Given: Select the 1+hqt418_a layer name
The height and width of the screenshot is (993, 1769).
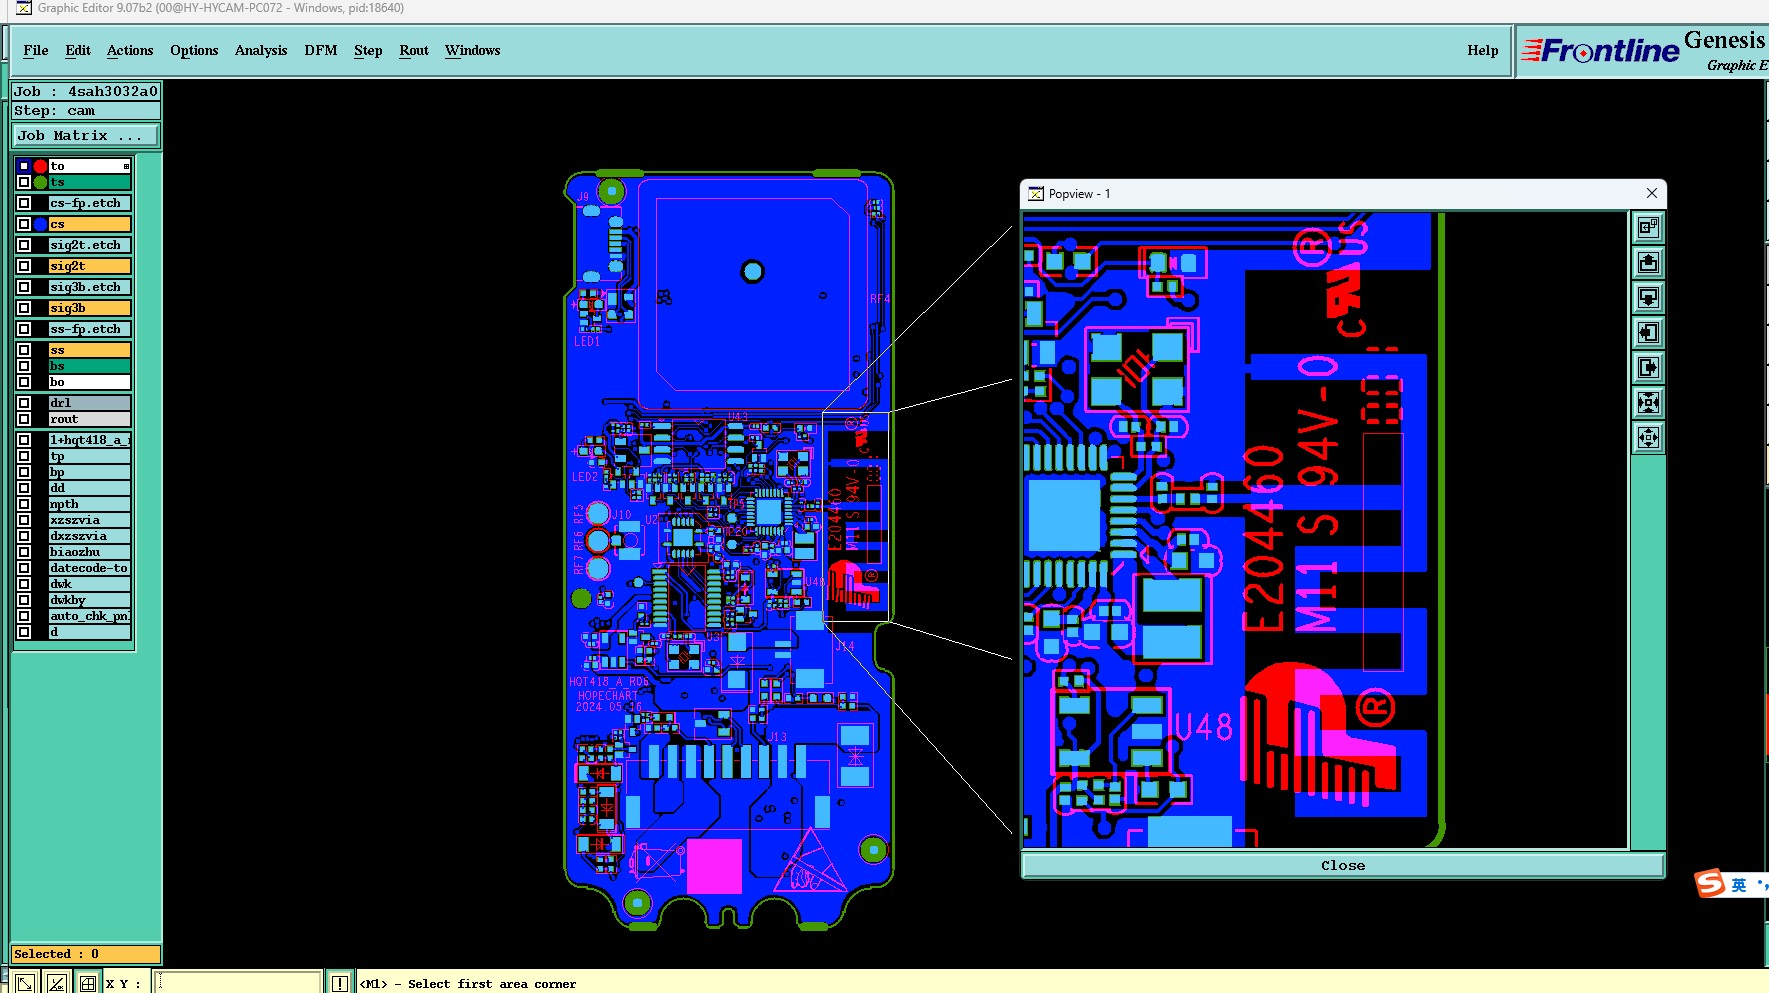Looking at the screenshot, I should tap(90, 440).
